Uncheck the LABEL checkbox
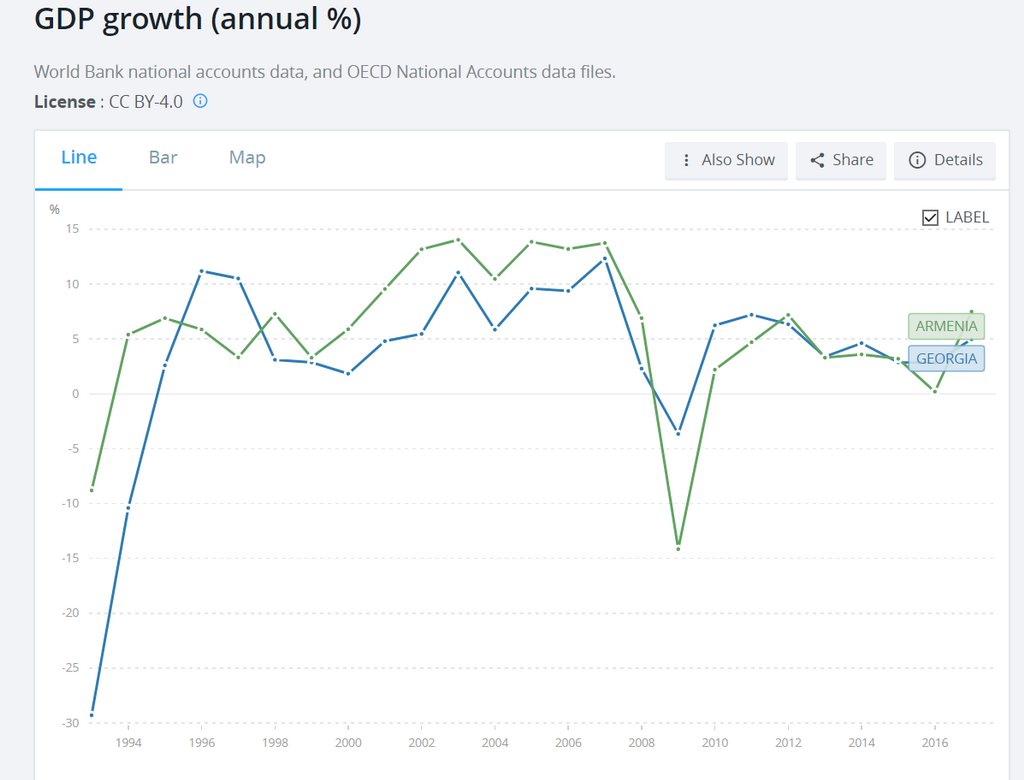The image size is (1024, 780). coord(930,217)
